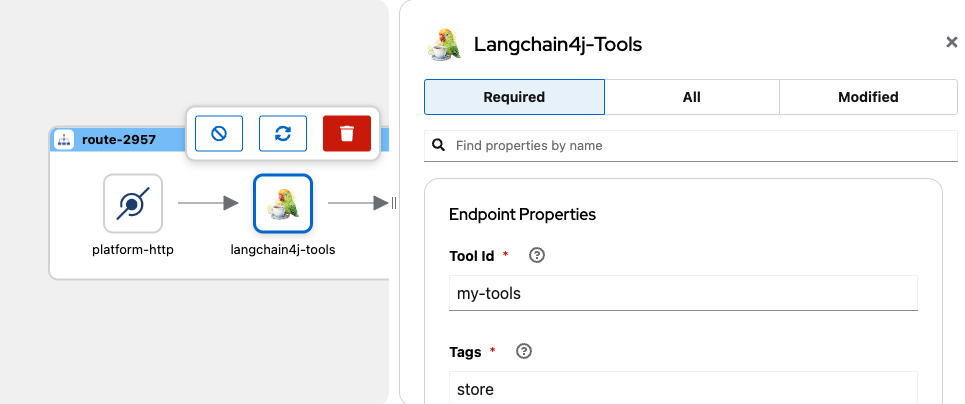Screen dimensions: 965x404
Task: Click the platform-http node label
Action: click(x=133, y=249)
